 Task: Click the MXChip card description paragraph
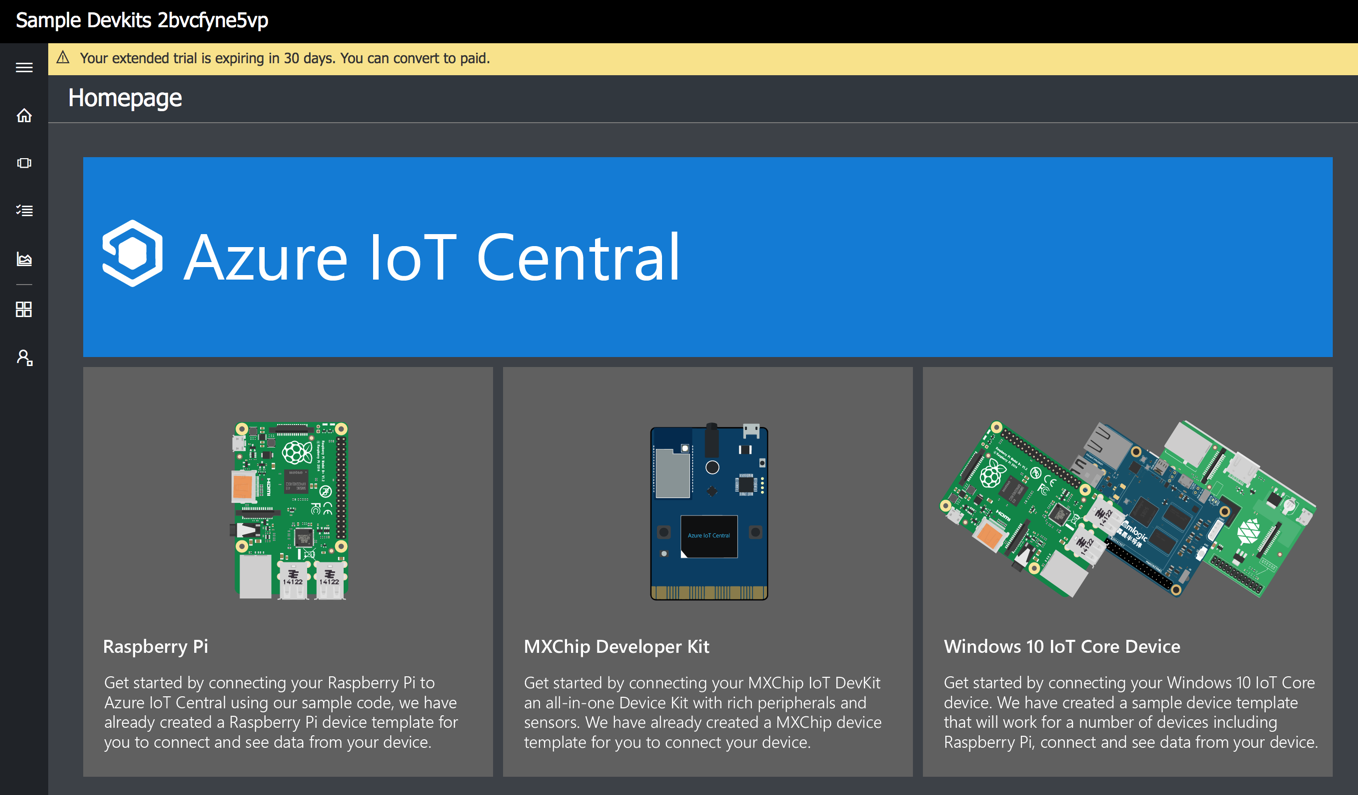click(x=703, y=712)
